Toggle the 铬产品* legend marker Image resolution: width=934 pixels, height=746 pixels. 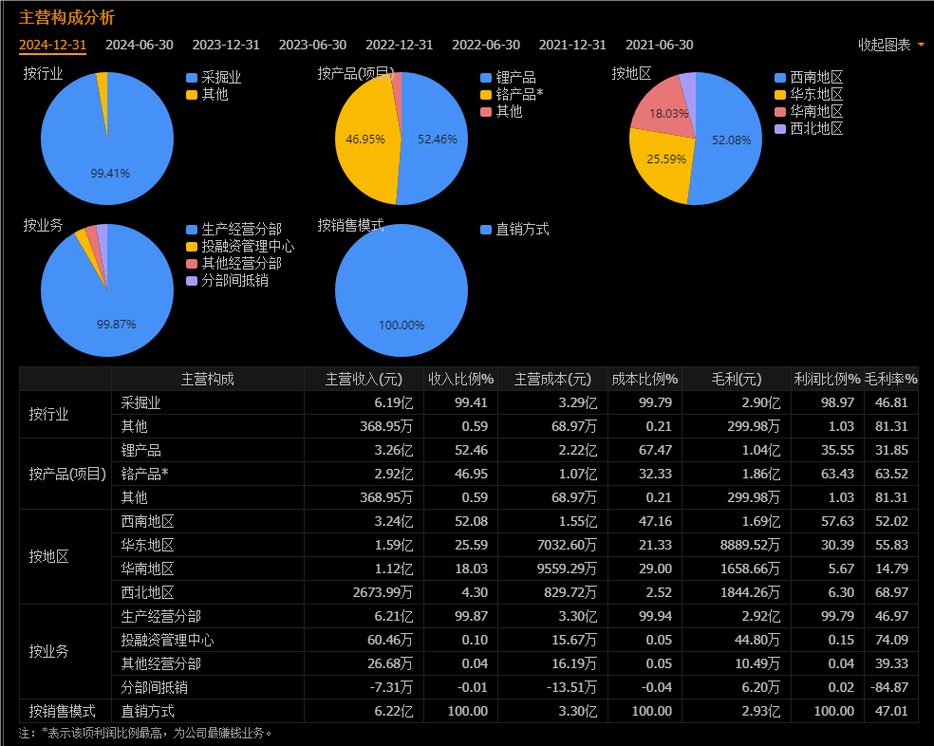(x=486, y=95)
